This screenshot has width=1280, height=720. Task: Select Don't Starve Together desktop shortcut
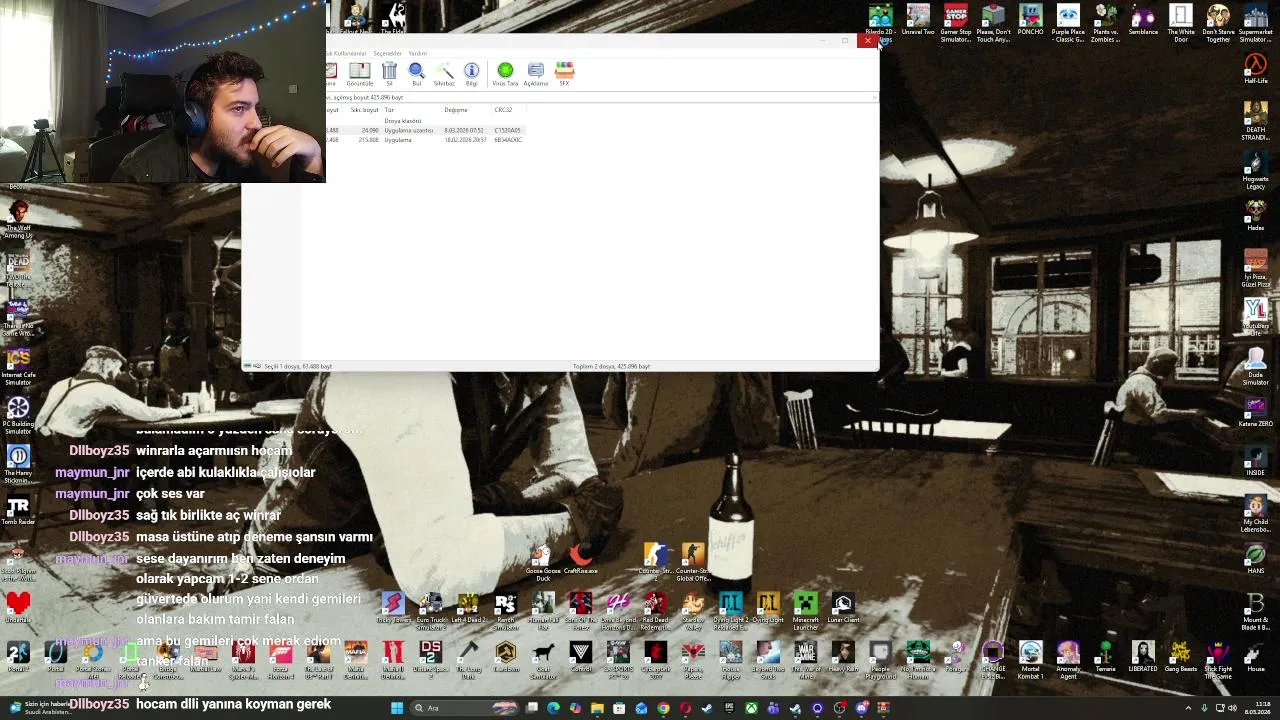[x=1218, y=23]
